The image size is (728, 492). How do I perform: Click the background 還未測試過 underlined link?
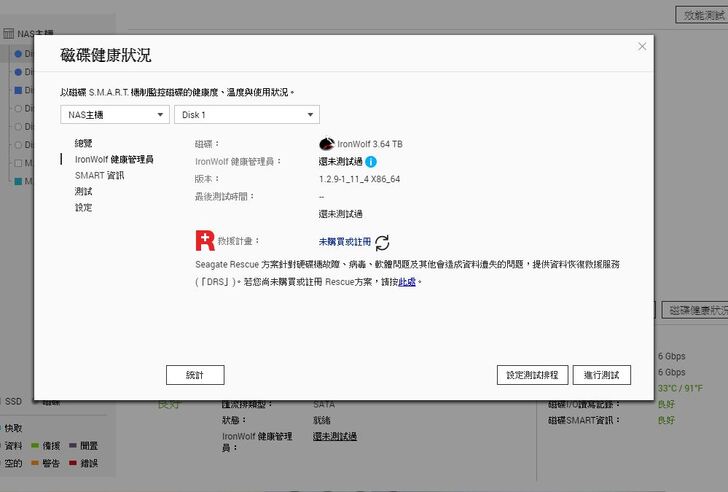click(335, 437)
